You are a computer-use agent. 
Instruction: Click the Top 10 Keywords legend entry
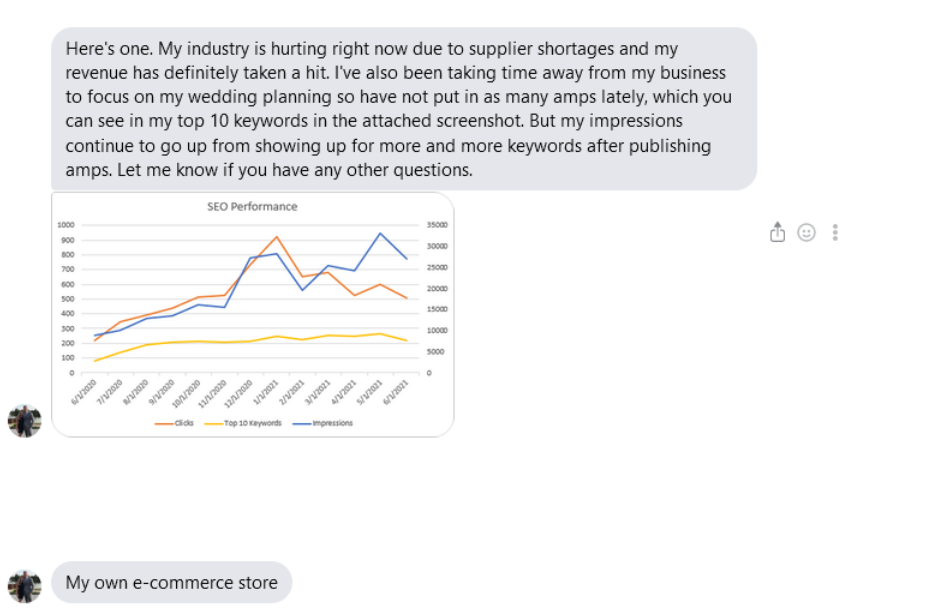[243, 423]
